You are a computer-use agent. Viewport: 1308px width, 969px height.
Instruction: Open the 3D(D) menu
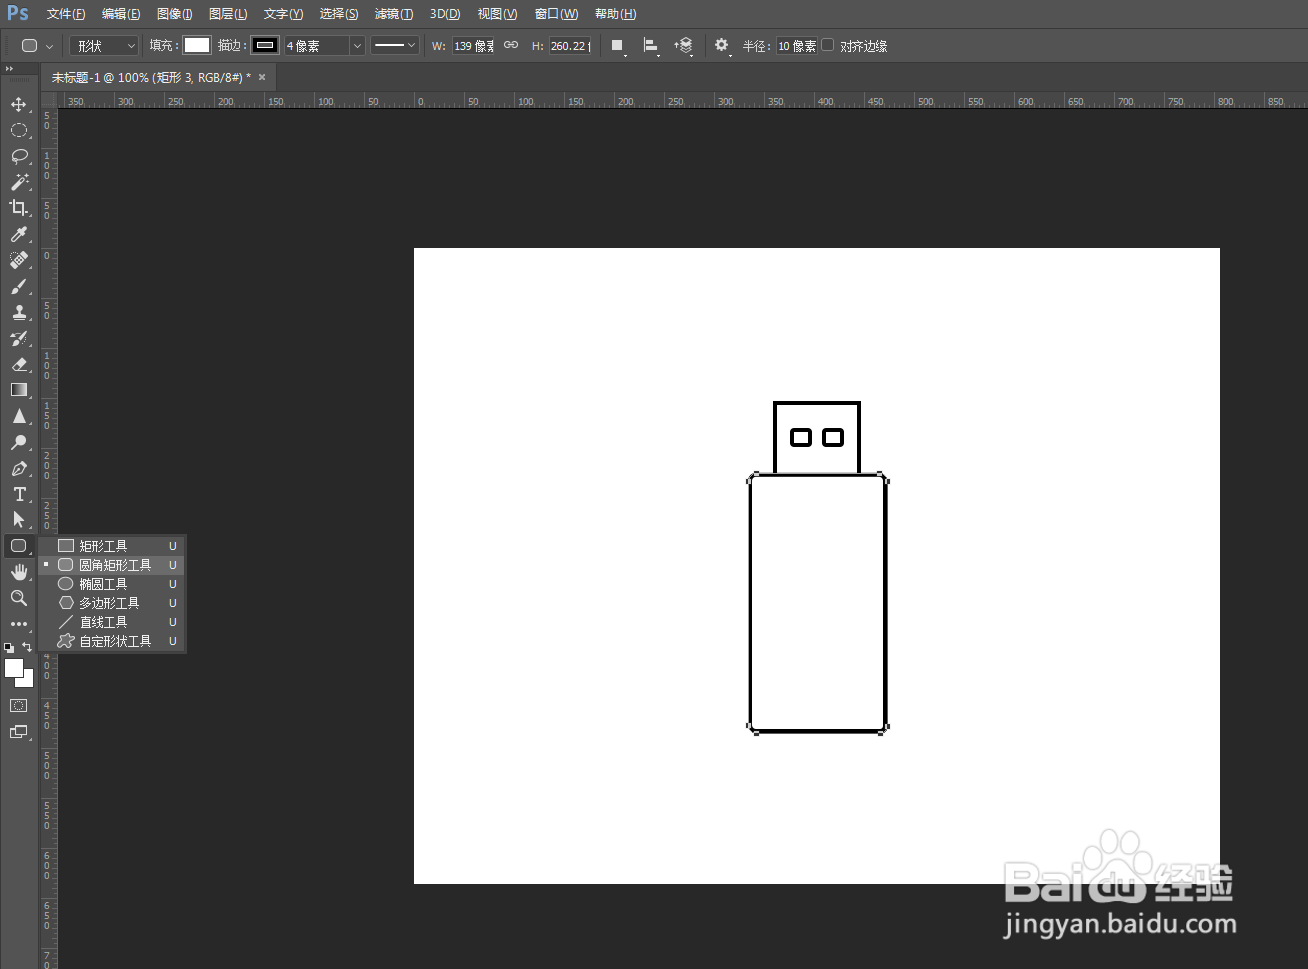tap(445, 14)
